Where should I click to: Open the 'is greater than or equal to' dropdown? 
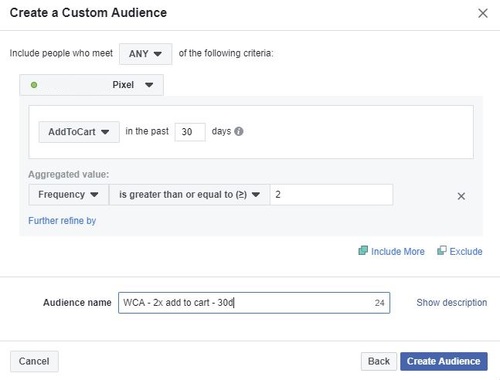point(189,195)
